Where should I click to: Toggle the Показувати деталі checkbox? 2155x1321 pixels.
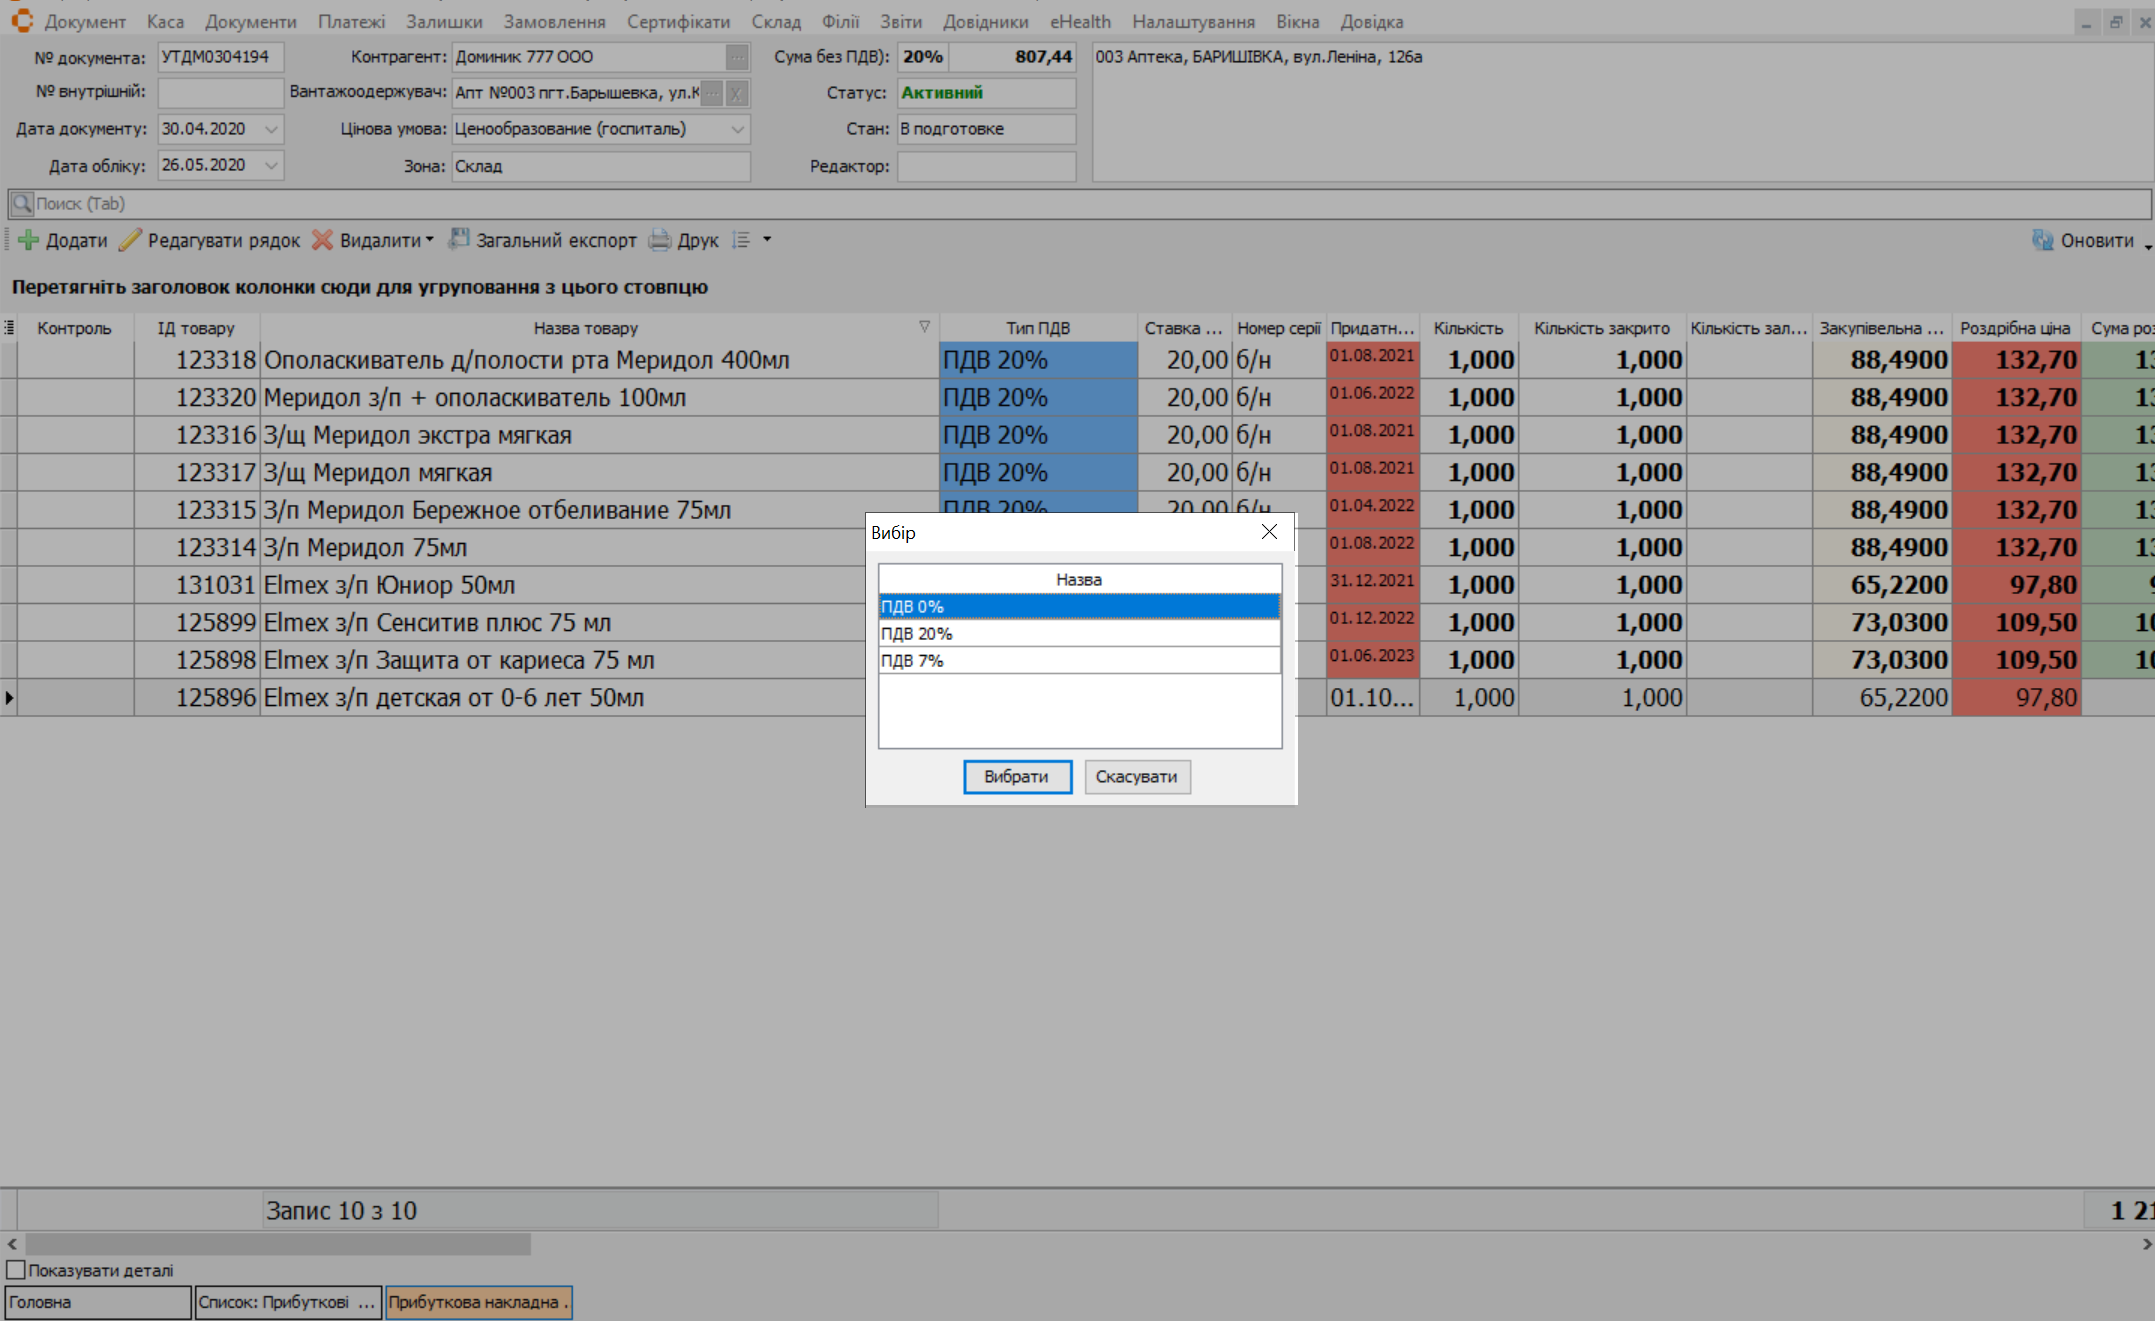(x=16, y=1270)
